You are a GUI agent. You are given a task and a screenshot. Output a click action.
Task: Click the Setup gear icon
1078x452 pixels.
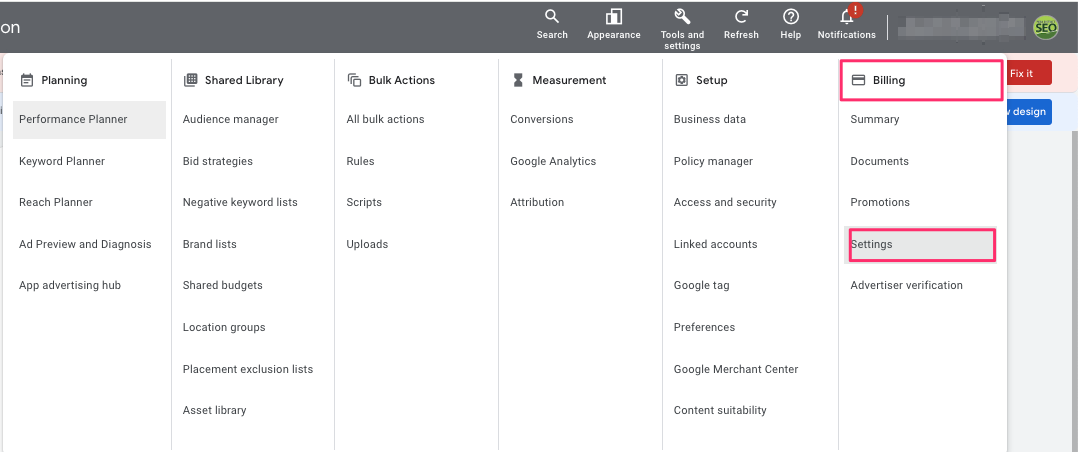pos(681,80)
